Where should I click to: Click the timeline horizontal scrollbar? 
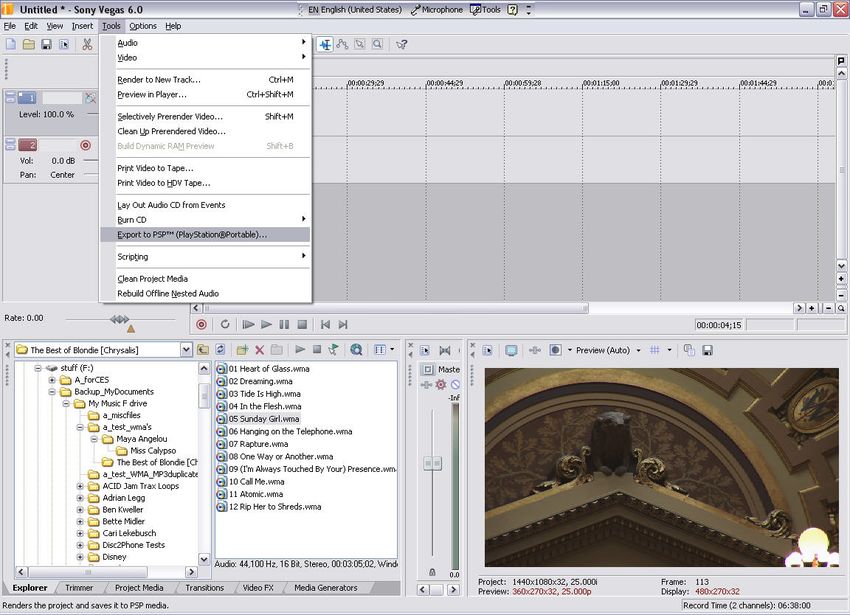[396, 308]
